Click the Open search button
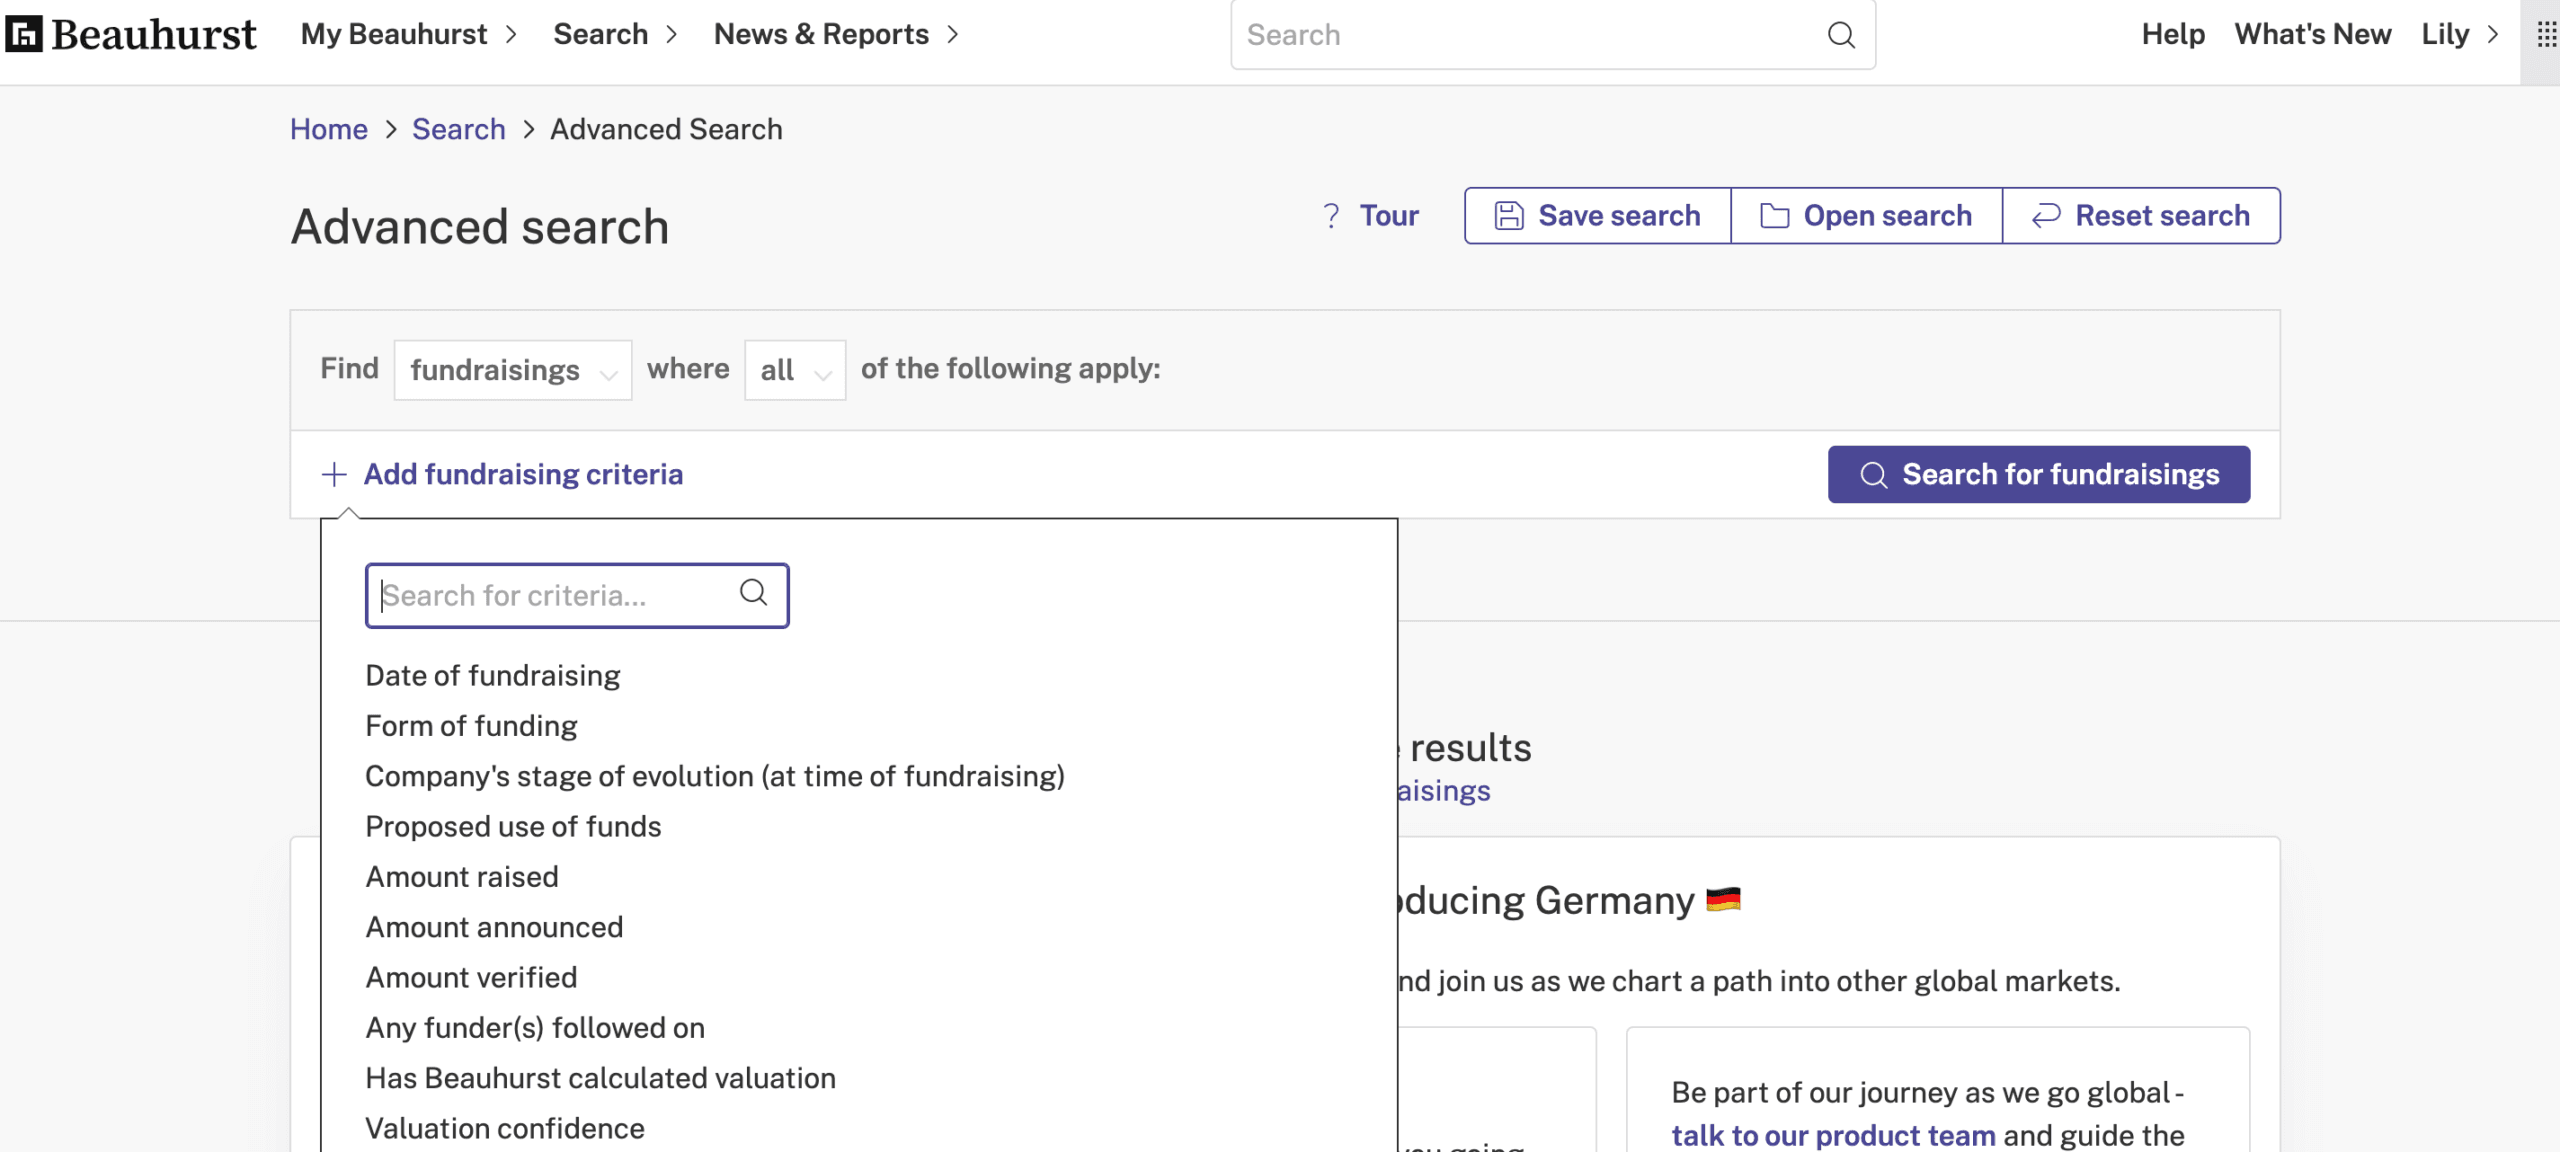 coord(1867,216)
